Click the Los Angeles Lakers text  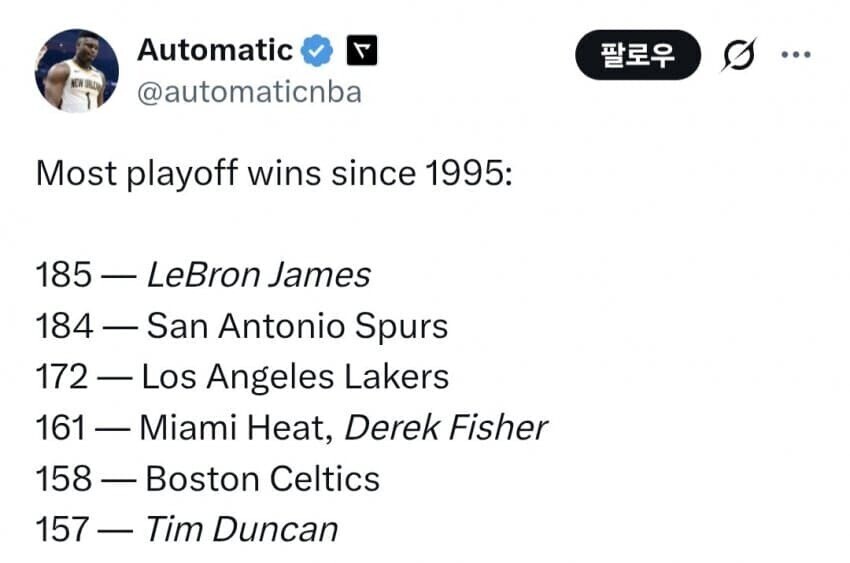click(295, 377)
